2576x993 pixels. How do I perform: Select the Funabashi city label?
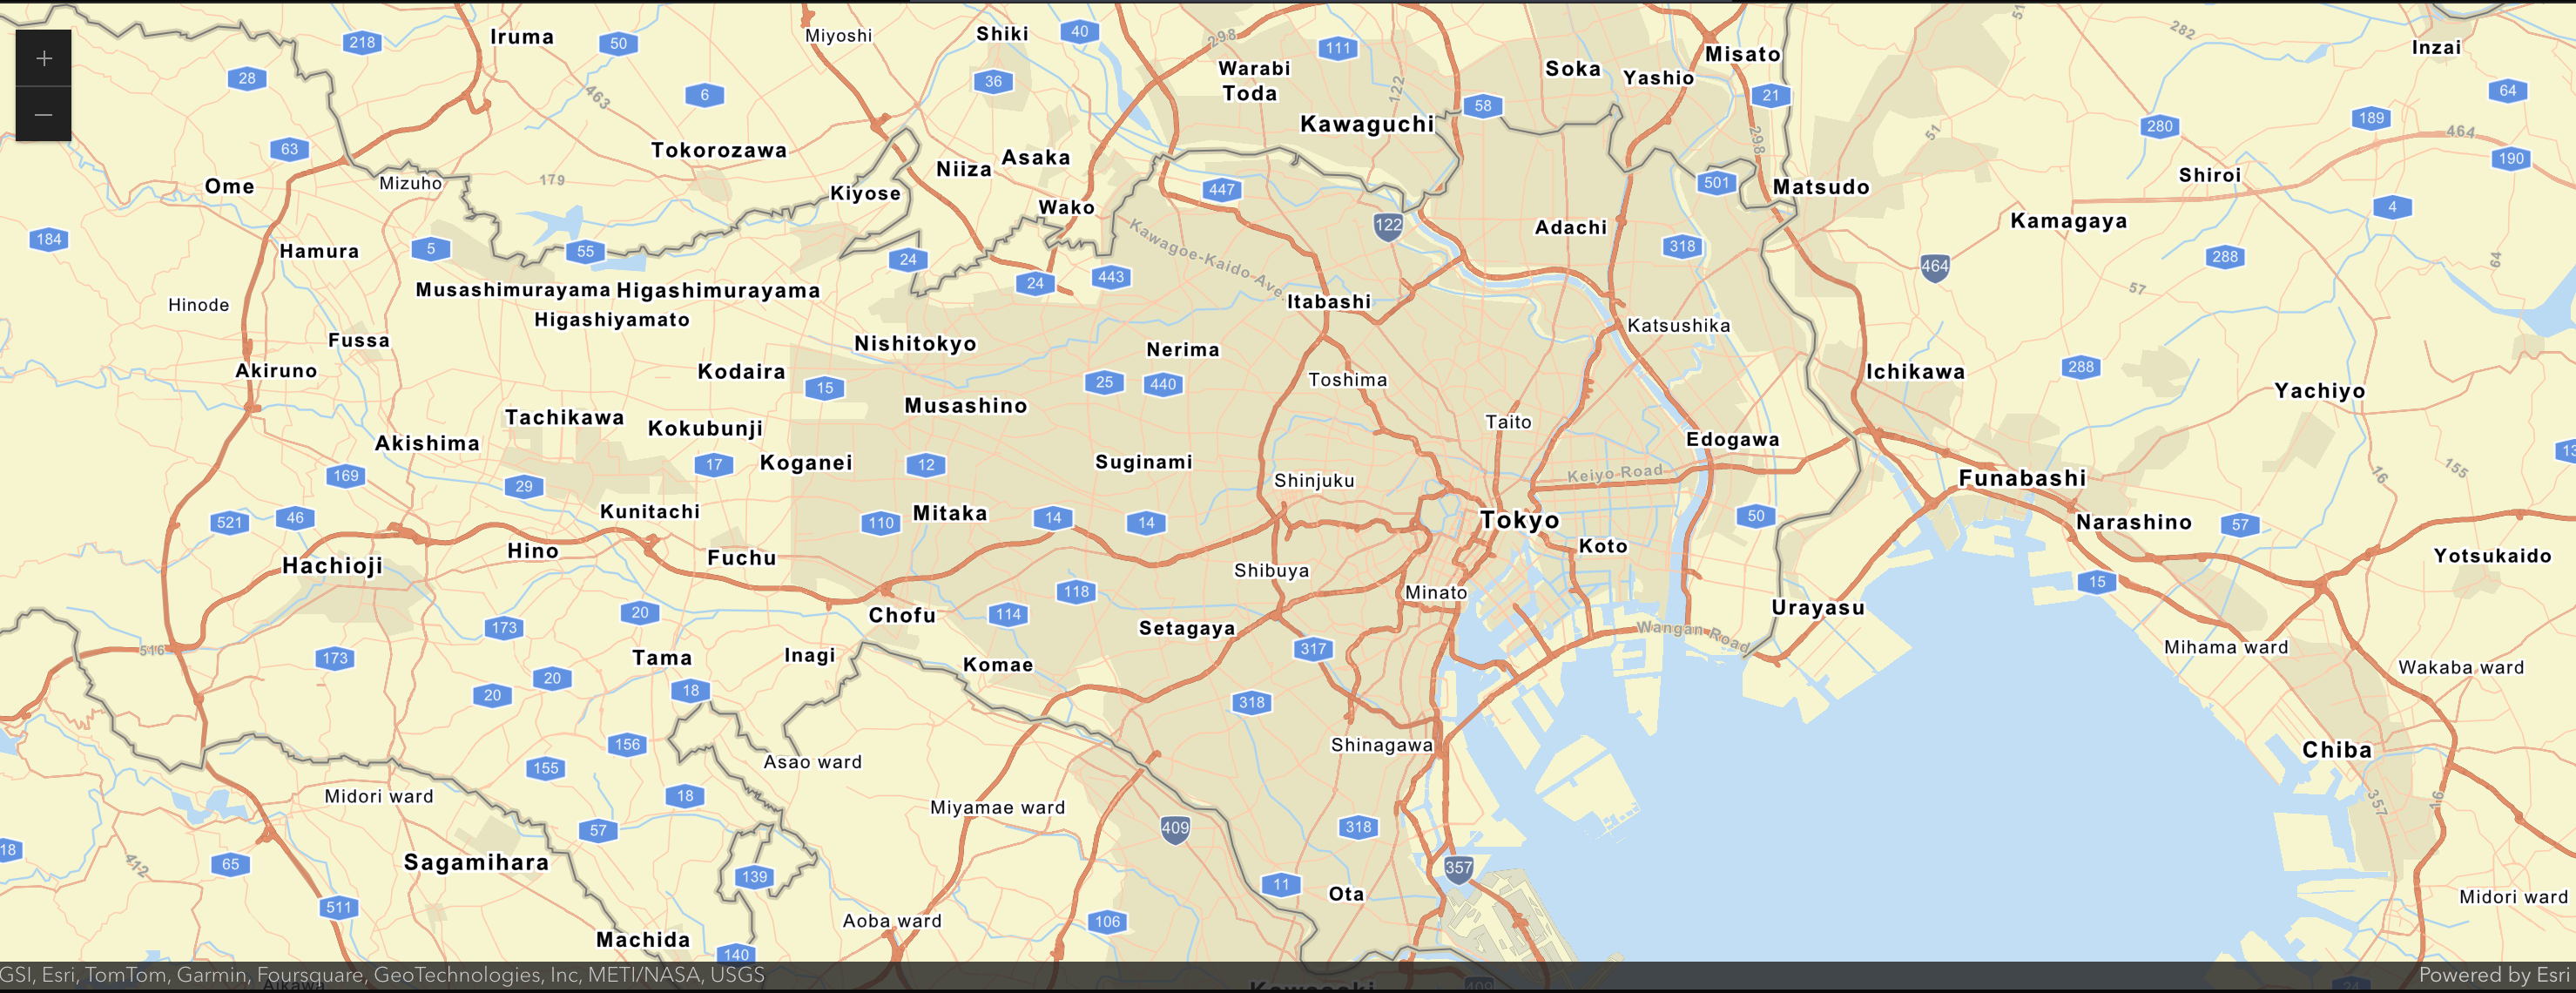coord(2022,478)
